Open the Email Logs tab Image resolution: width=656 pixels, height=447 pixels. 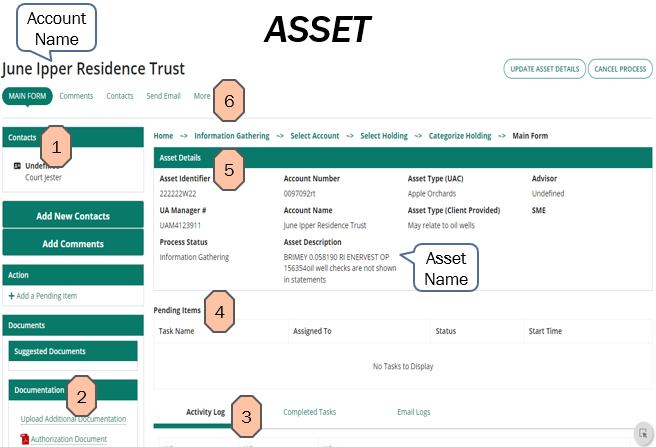(414, 412)
